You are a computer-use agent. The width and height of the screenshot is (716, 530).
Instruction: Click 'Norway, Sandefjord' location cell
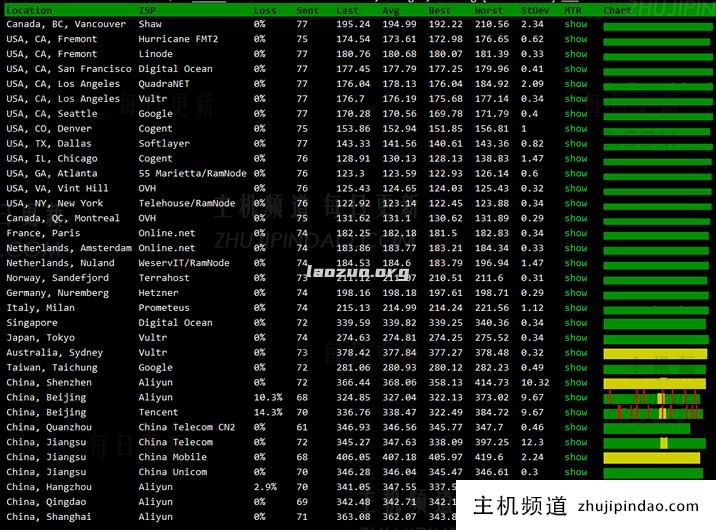(58, 278)
